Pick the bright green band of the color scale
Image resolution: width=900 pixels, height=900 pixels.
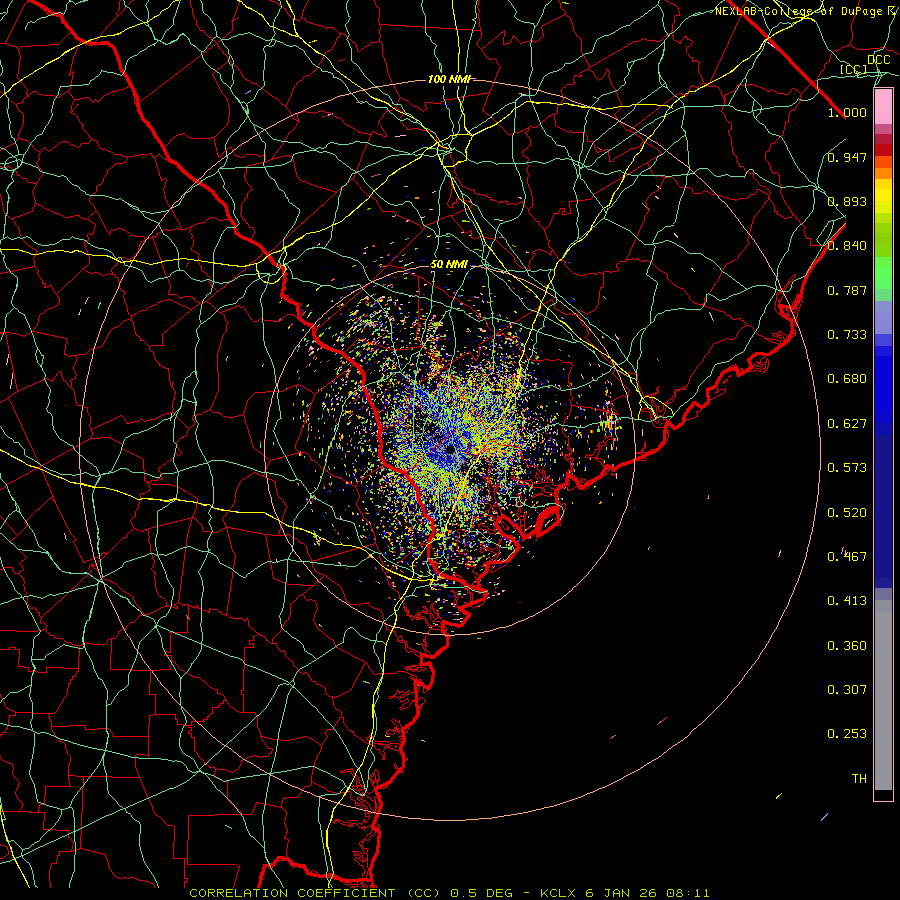tap(883, 273)
